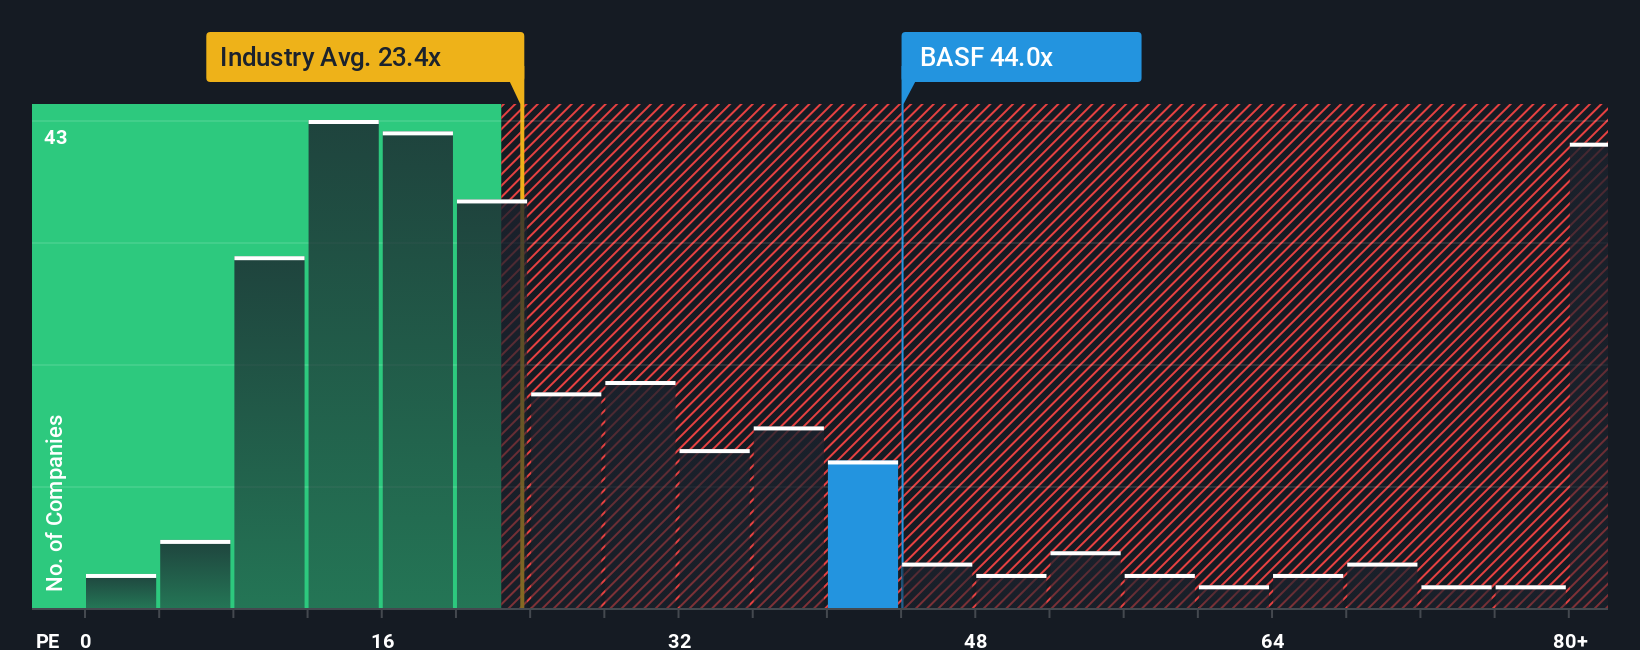
Task: Click the y-axis value 43
Action: coord(56,137)
